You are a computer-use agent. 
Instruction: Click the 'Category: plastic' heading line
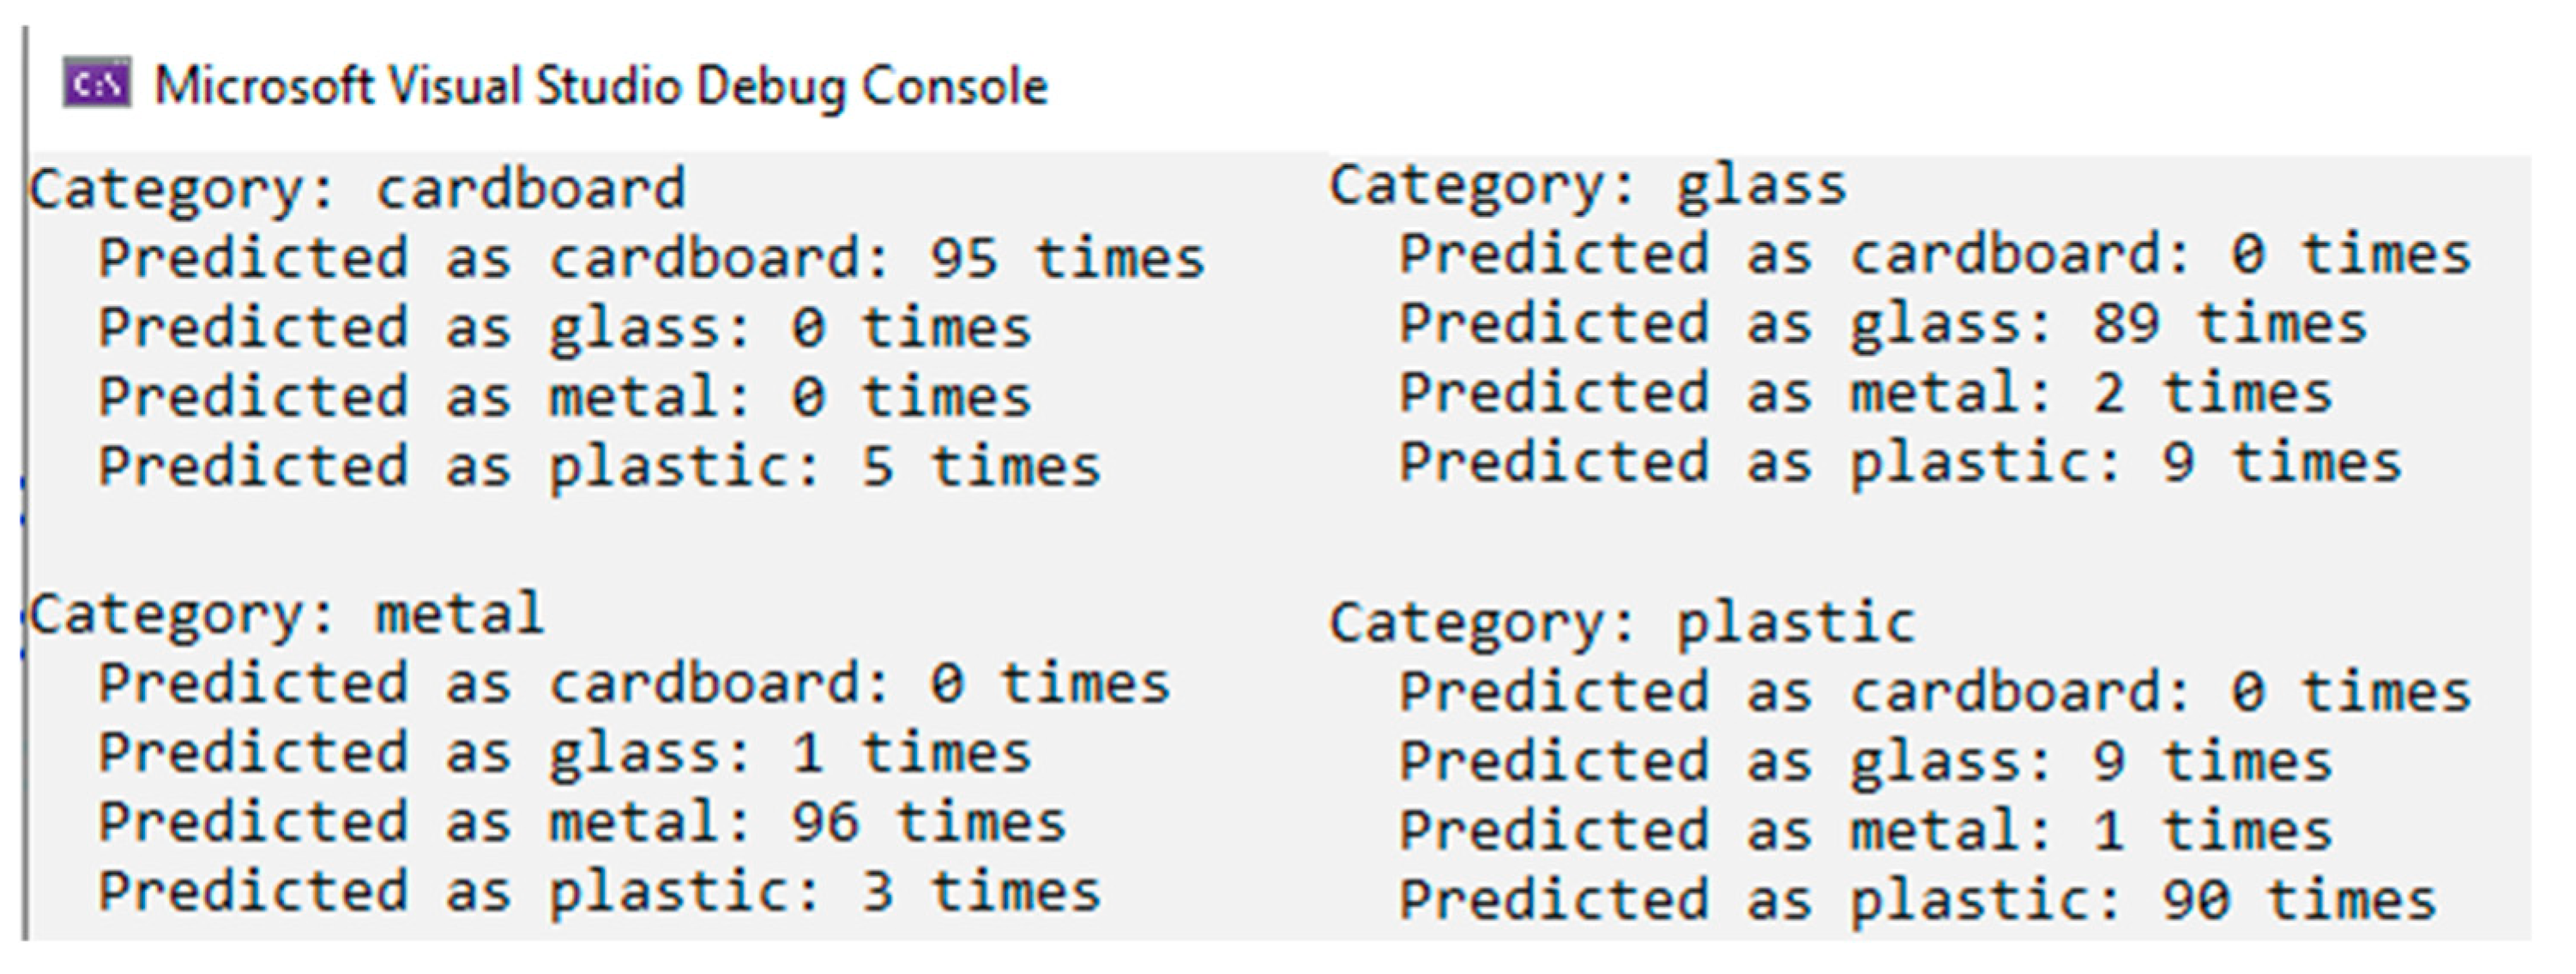(x=1621, y=623)
